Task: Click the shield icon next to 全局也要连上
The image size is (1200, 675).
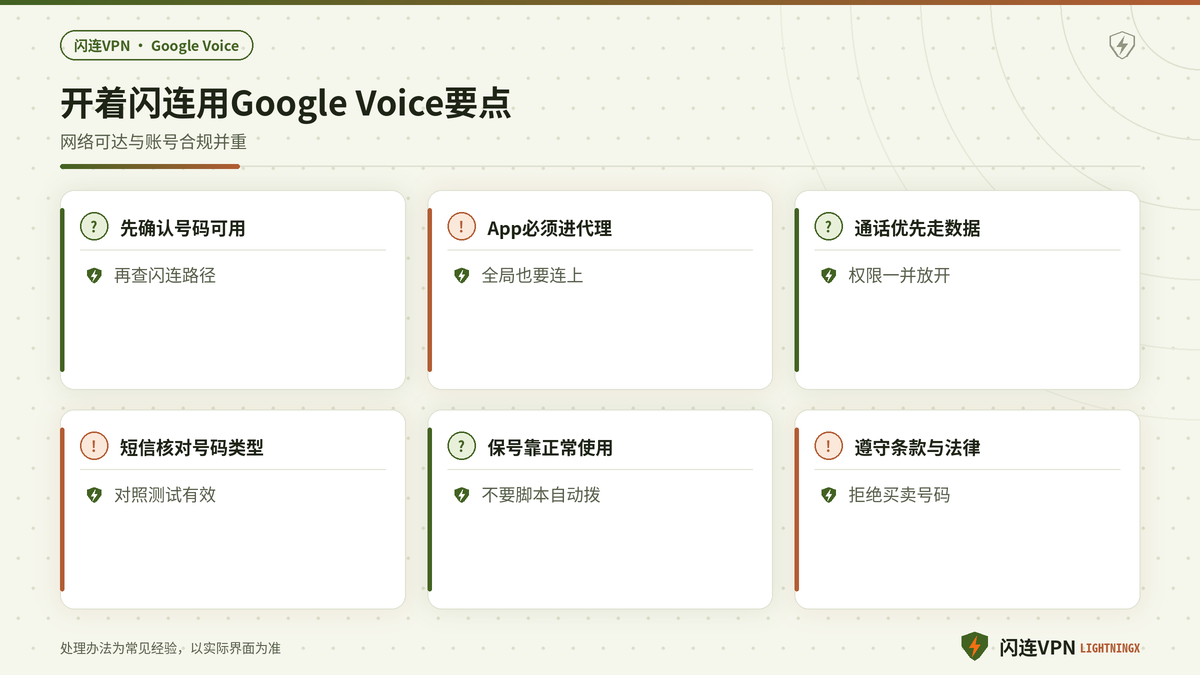Action: [461, 275]
